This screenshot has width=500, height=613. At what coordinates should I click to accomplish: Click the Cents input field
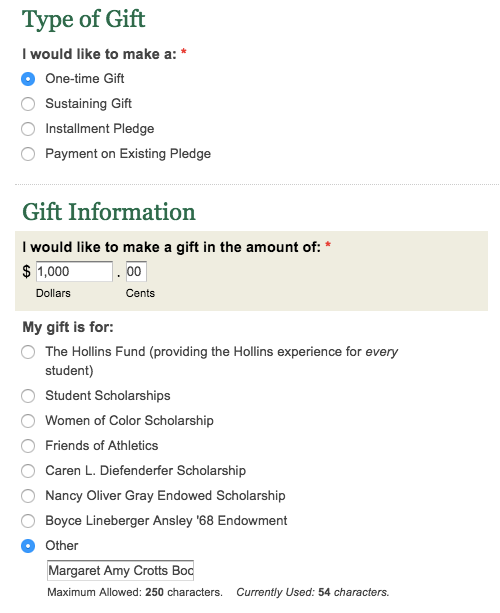(136, 271)
